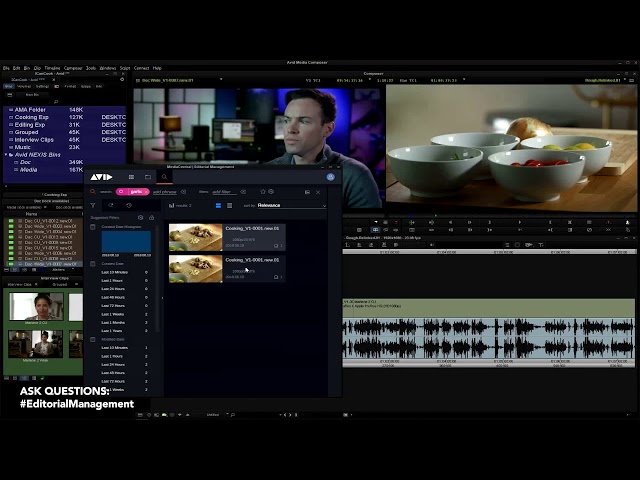Reset suggested filters with circular icon
This screenshot has width=640, height=480.
tap(140, 218)
